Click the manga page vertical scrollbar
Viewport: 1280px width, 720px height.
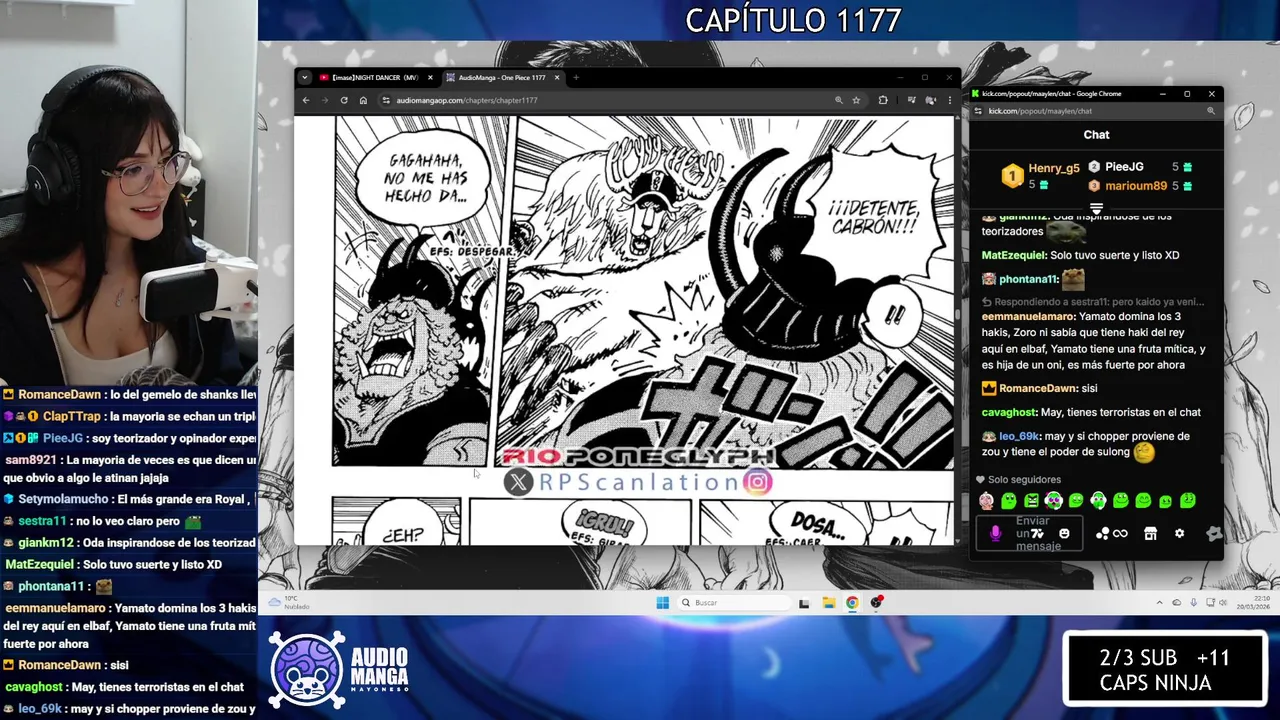(957, 314)
